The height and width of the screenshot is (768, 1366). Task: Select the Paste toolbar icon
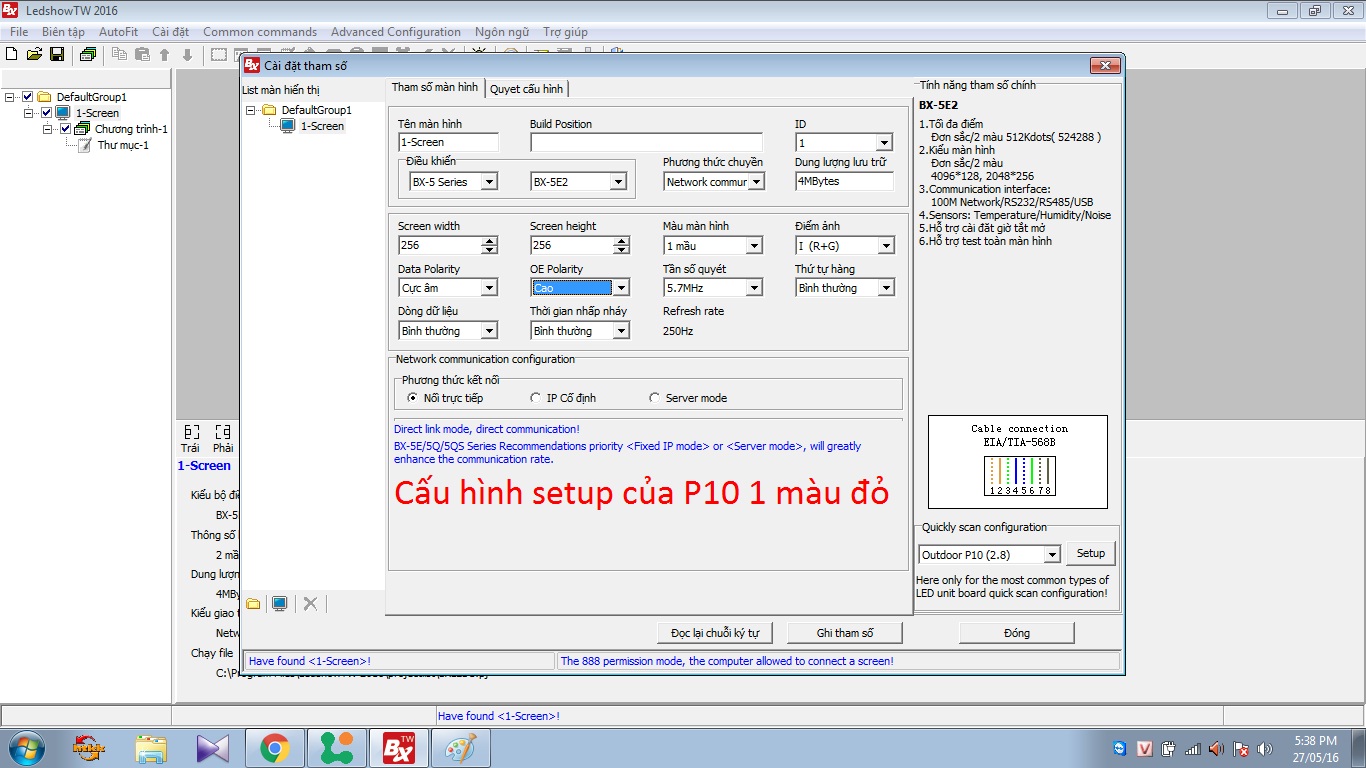point(140,54)
